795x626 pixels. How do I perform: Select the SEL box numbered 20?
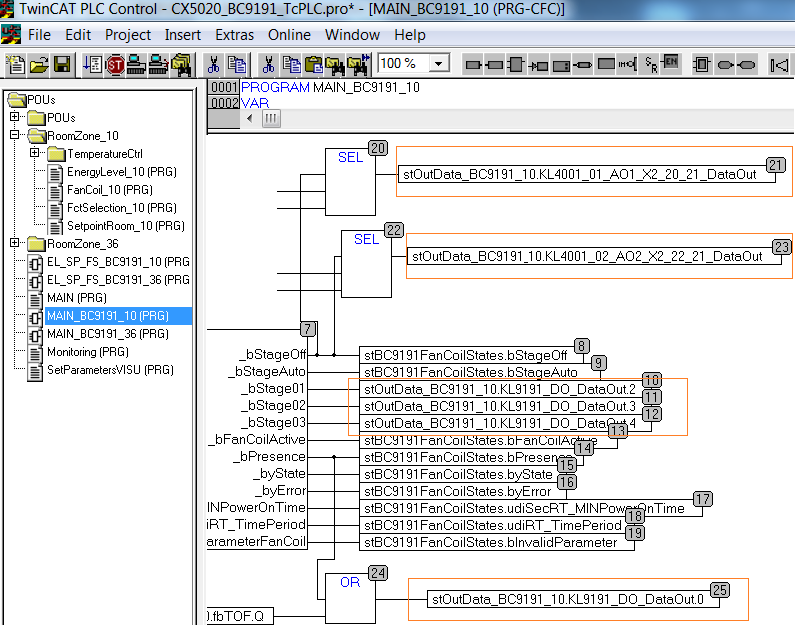(350, 181)
